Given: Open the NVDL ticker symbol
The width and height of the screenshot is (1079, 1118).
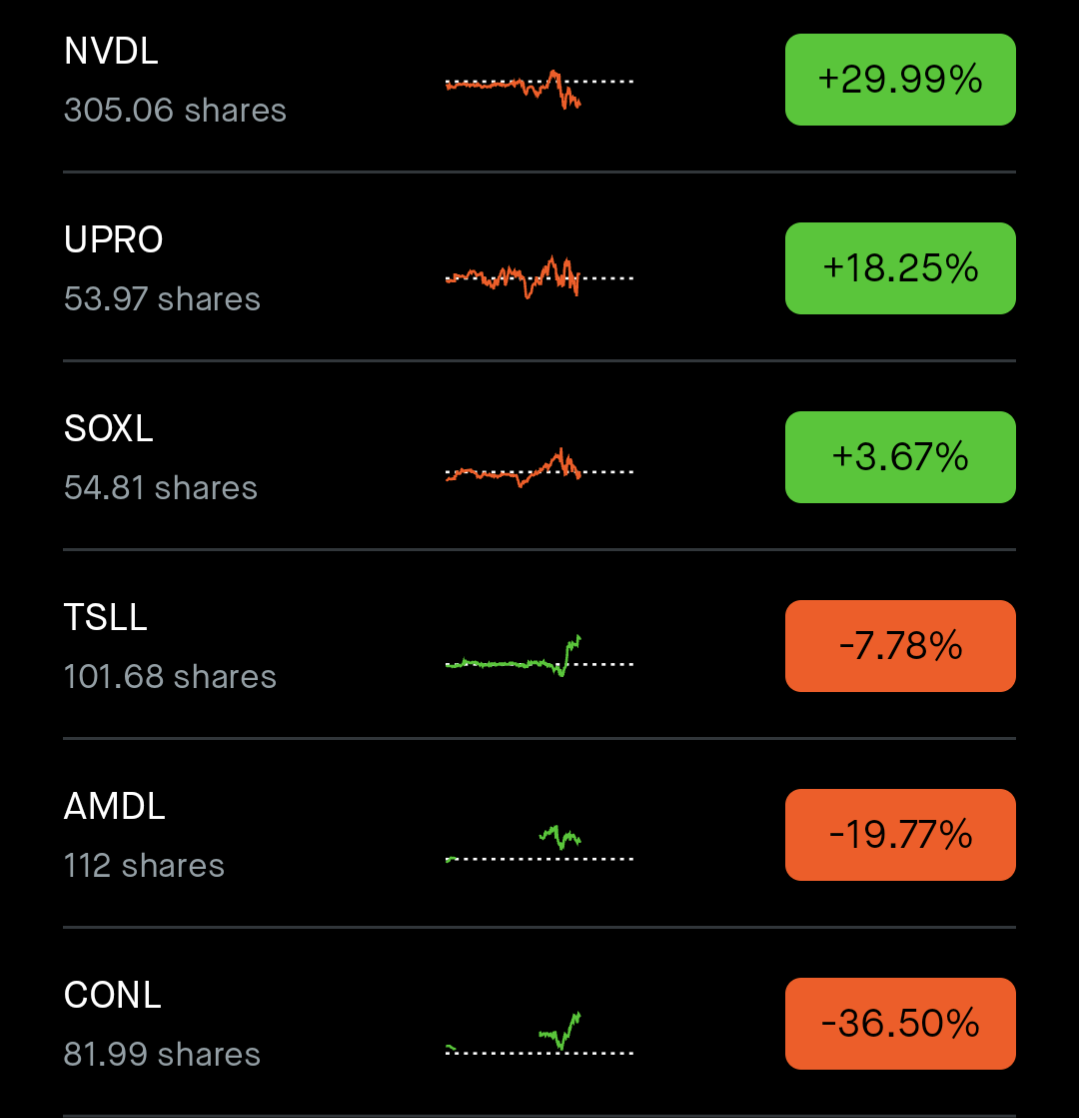Looking at the screenshot, I should tap(111, 52).
